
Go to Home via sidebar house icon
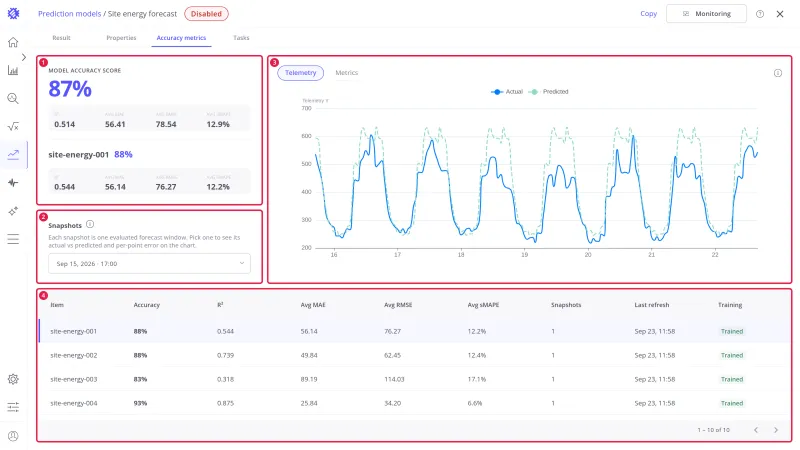pos(13,42)
